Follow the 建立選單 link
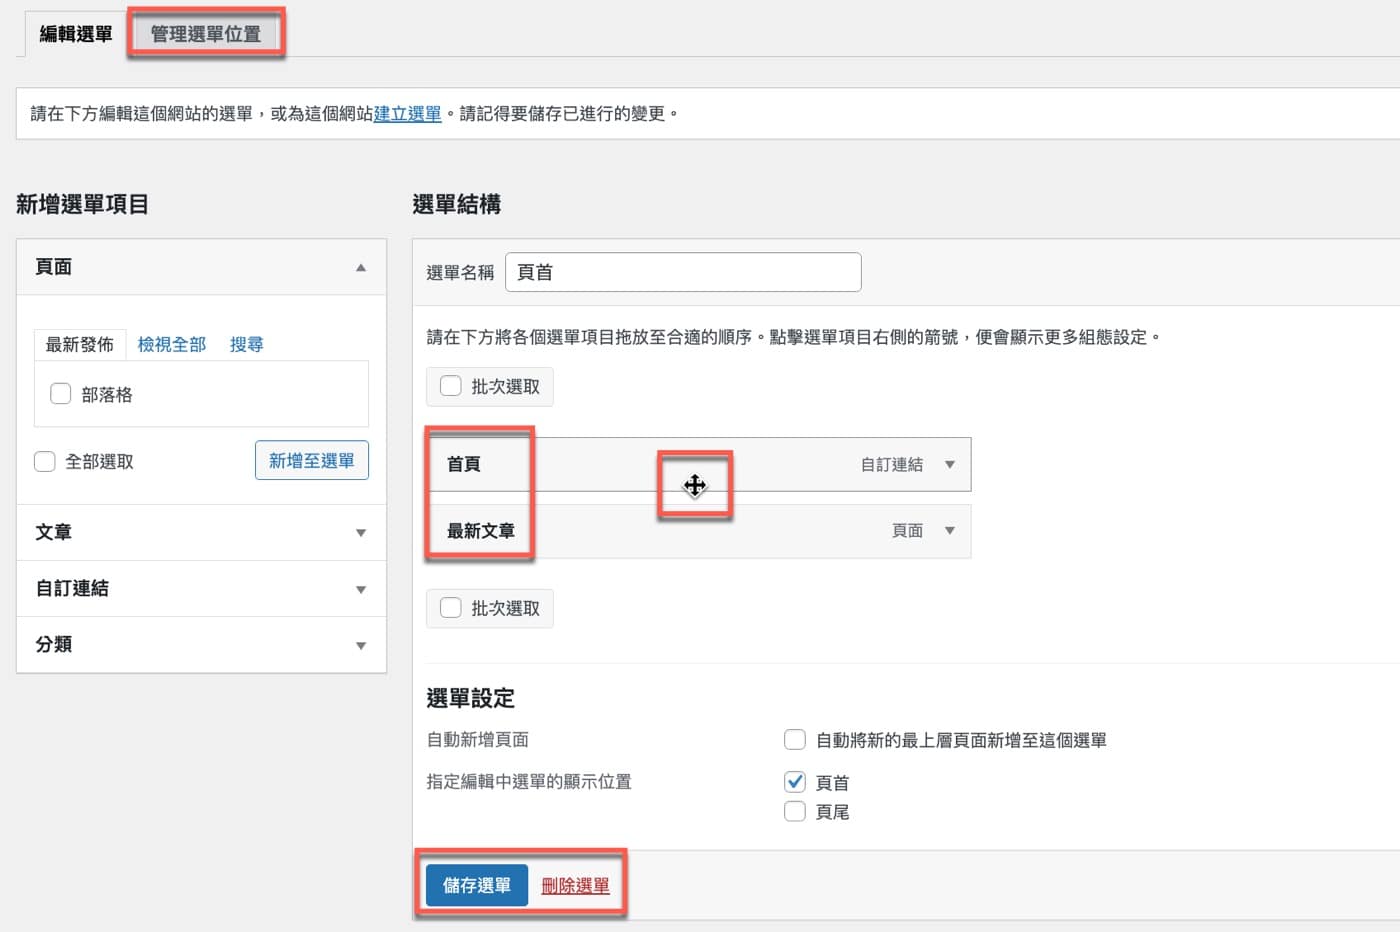 tap(407, 114)
